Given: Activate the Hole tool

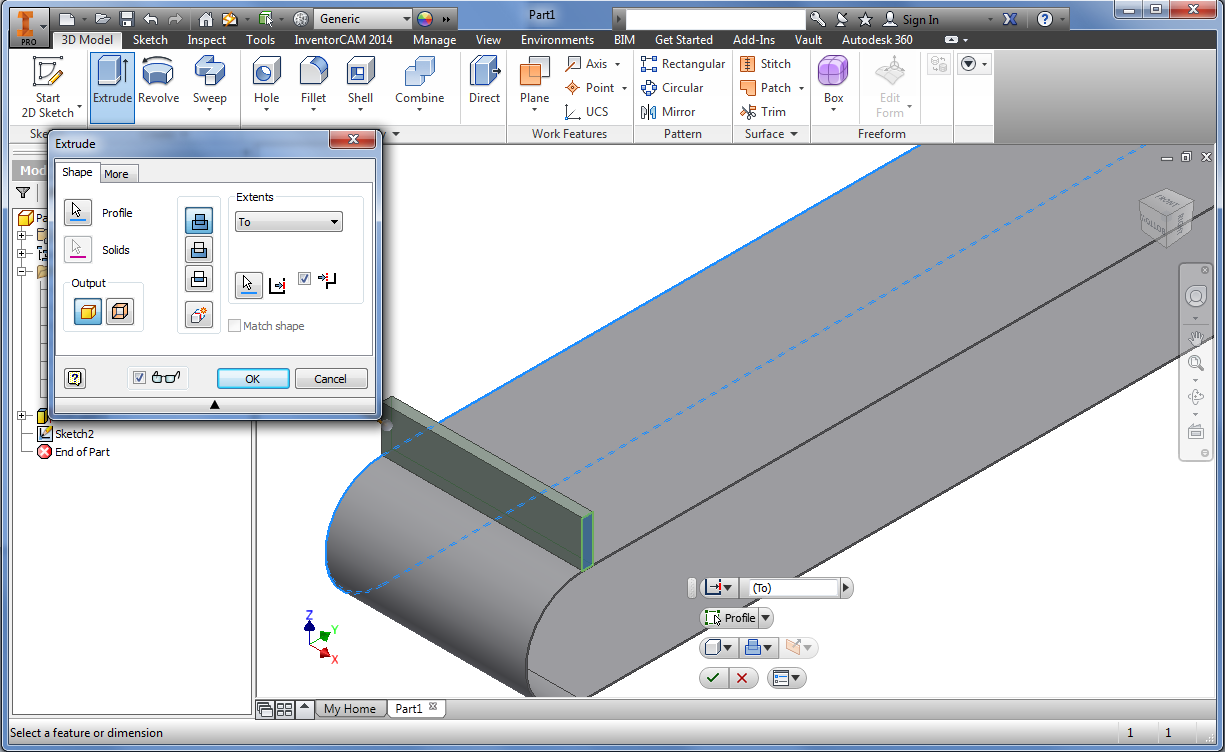Looking at the screenshot, I should tap(267, 80).
